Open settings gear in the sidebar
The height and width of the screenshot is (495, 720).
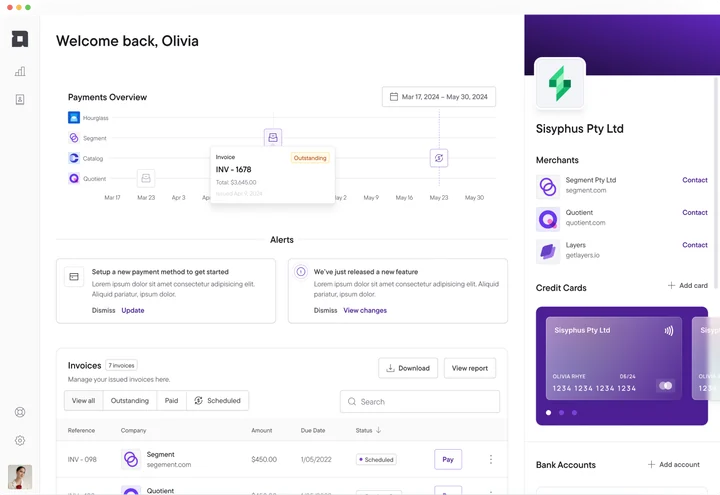[20, 440]
